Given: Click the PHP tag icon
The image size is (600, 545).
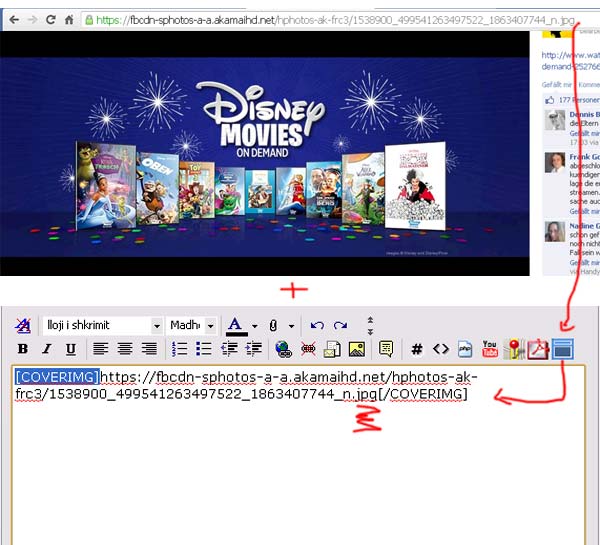Looking at the screenshot, I should 465,349.
